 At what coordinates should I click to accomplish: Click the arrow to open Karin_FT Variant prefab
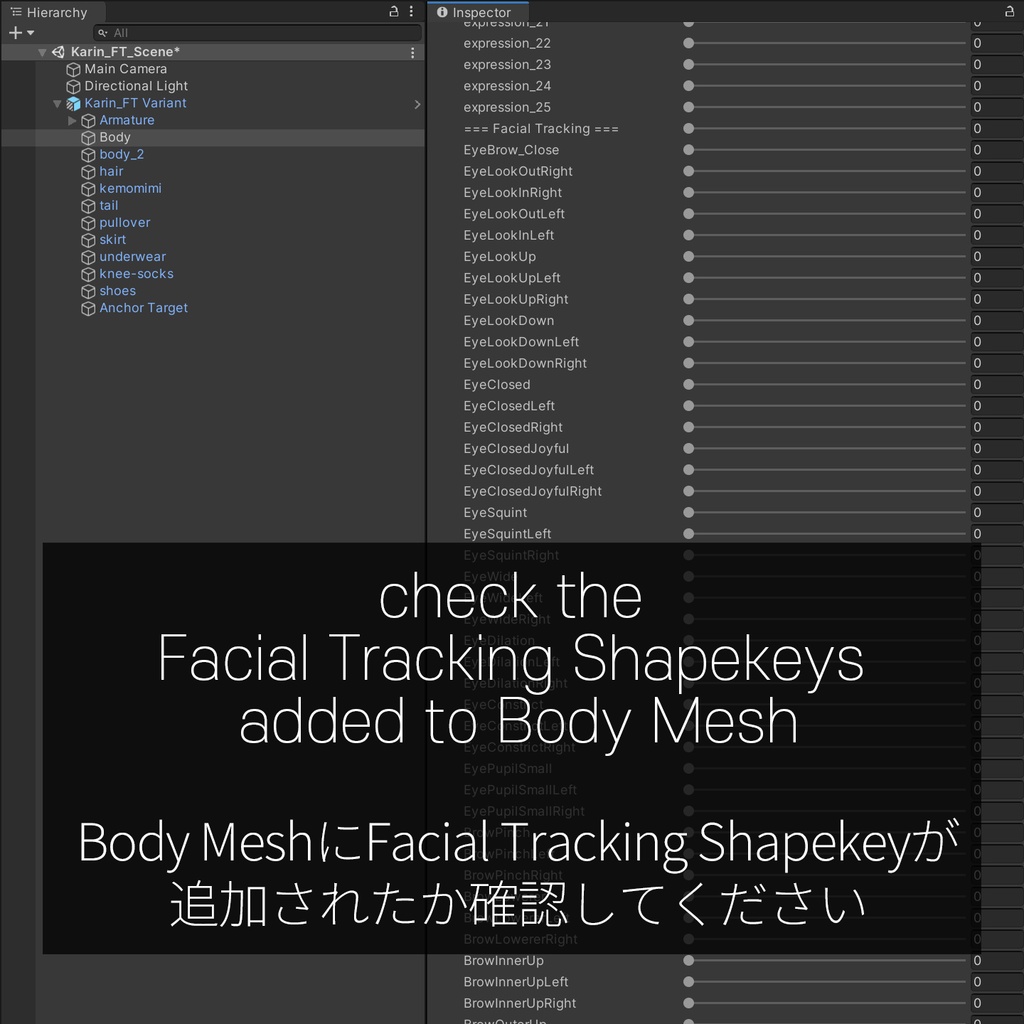[x=418, y=103]
